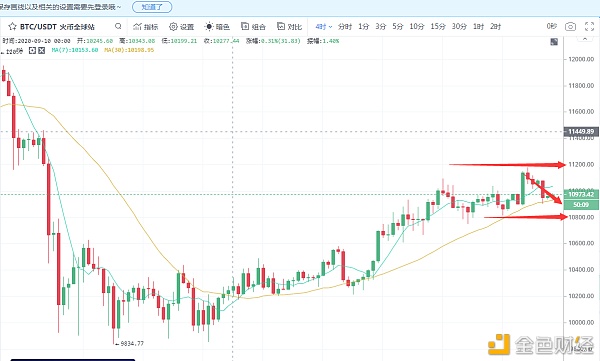Click the 12000.00 price axis label
The height and width of the screenshot is (361, 600).
[x=581, y=59]
